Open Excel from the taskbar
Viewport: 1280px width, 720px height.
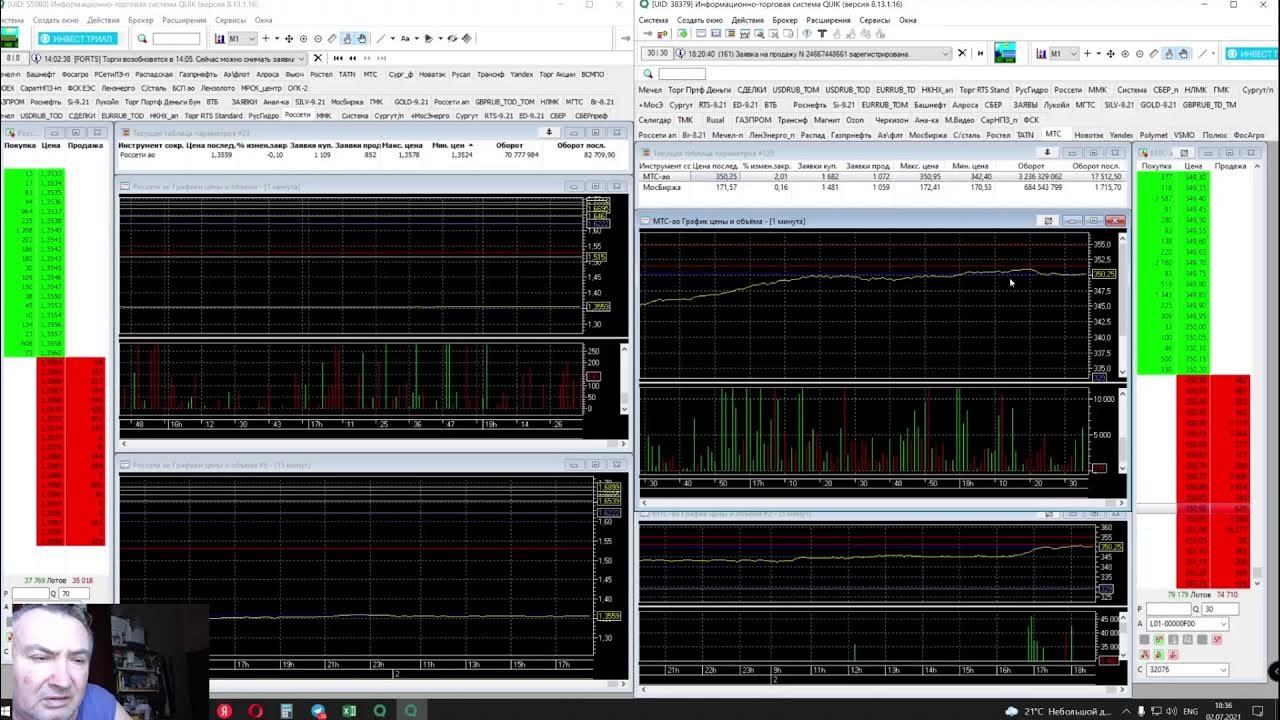click(x=349, y=711)
